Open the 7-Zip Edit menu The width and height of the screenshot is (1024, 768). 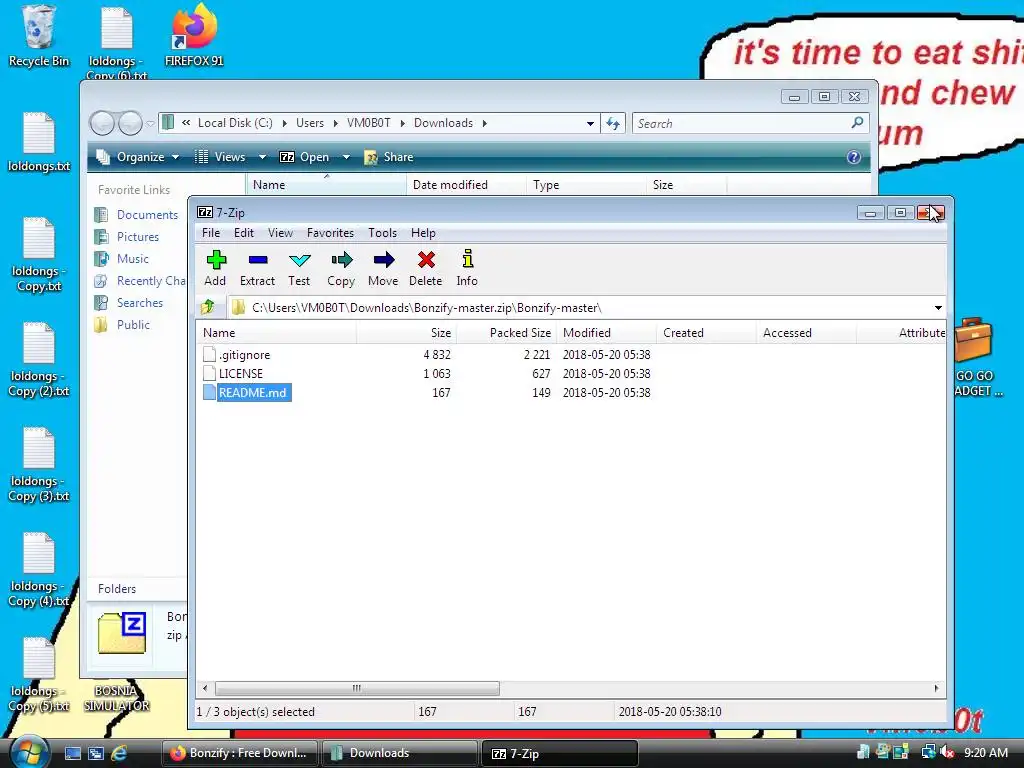pos(244,233)
